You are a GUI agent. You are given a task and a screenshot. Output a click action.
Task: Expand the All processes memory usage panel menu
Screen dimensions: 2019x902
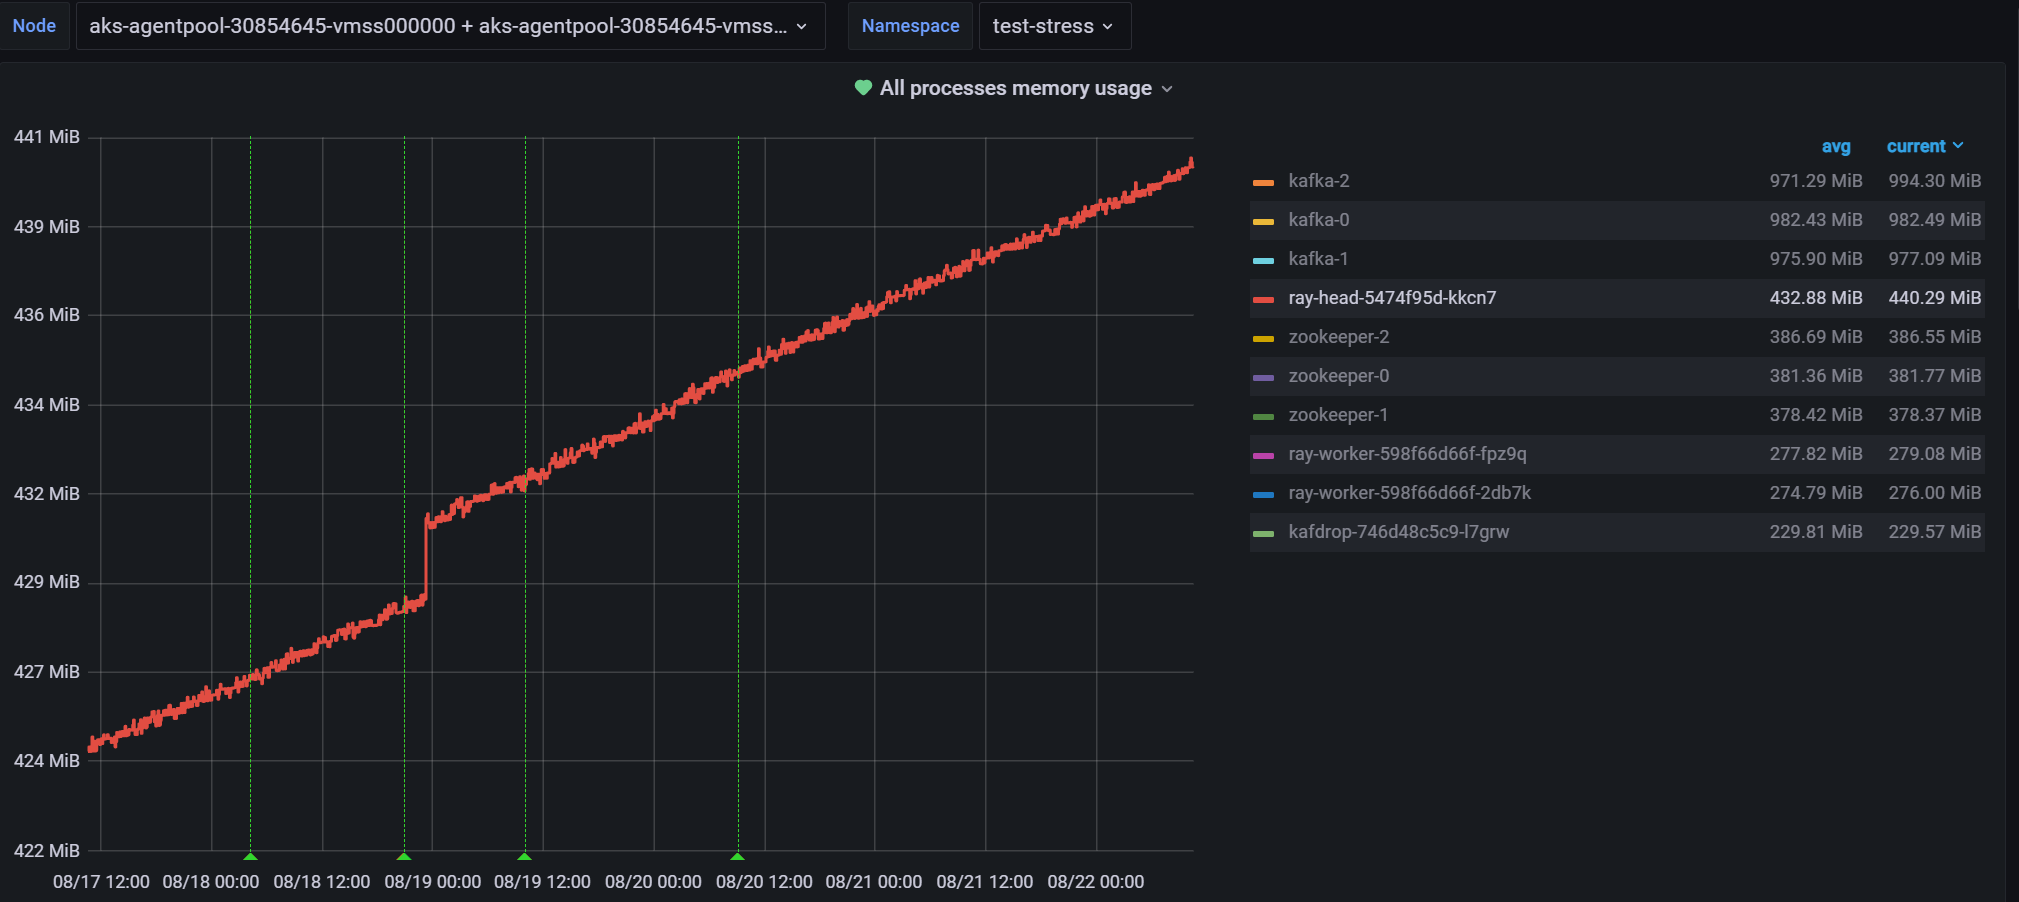[x=1026, y=88]
